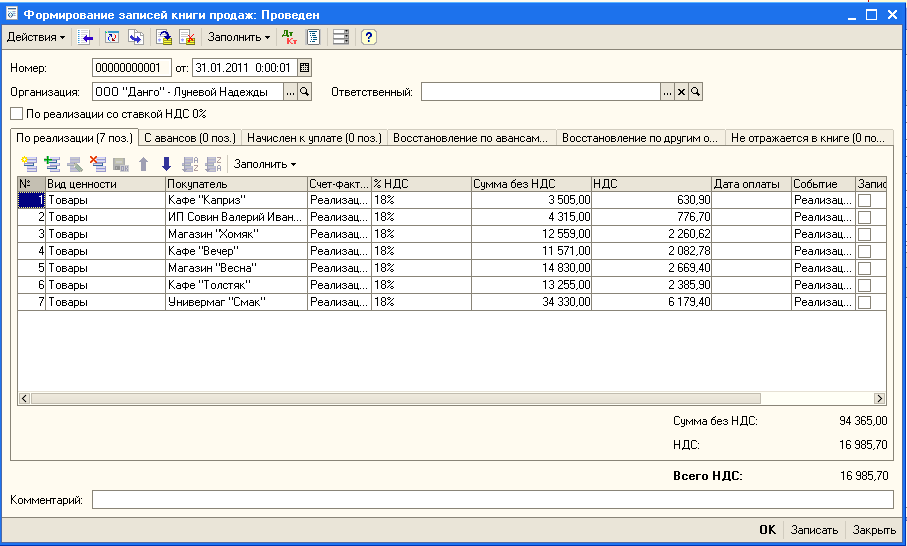Open the calendar picker next to date
Screen dimensions: 907x546
[x=305, y=68]
